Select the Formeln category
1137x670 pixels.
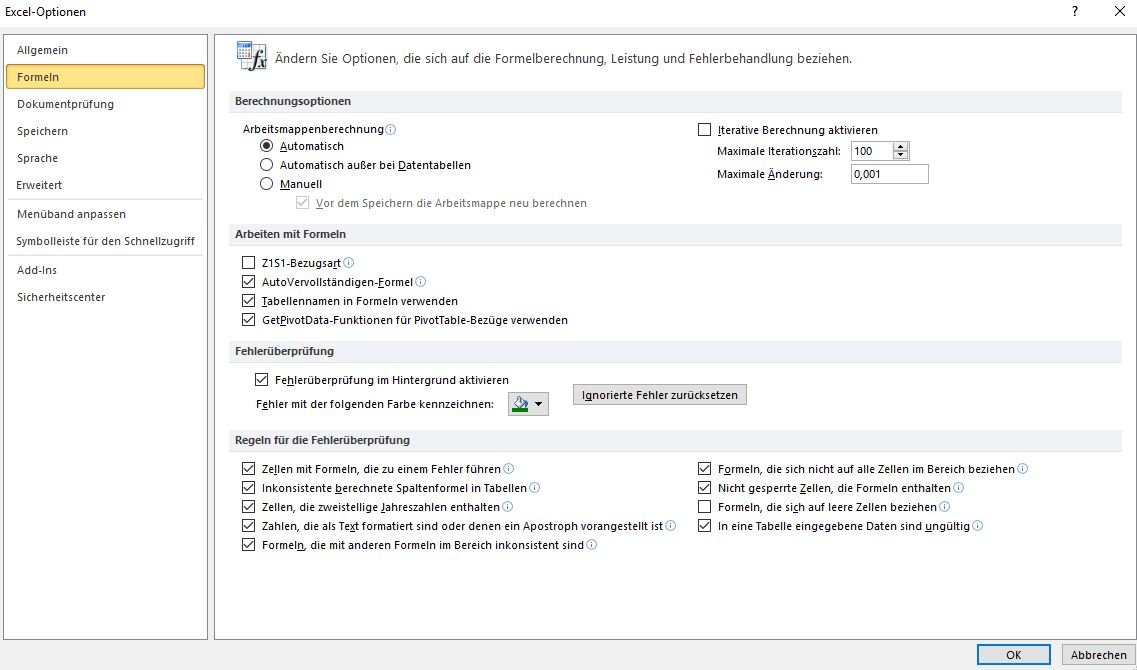(105, 77)
